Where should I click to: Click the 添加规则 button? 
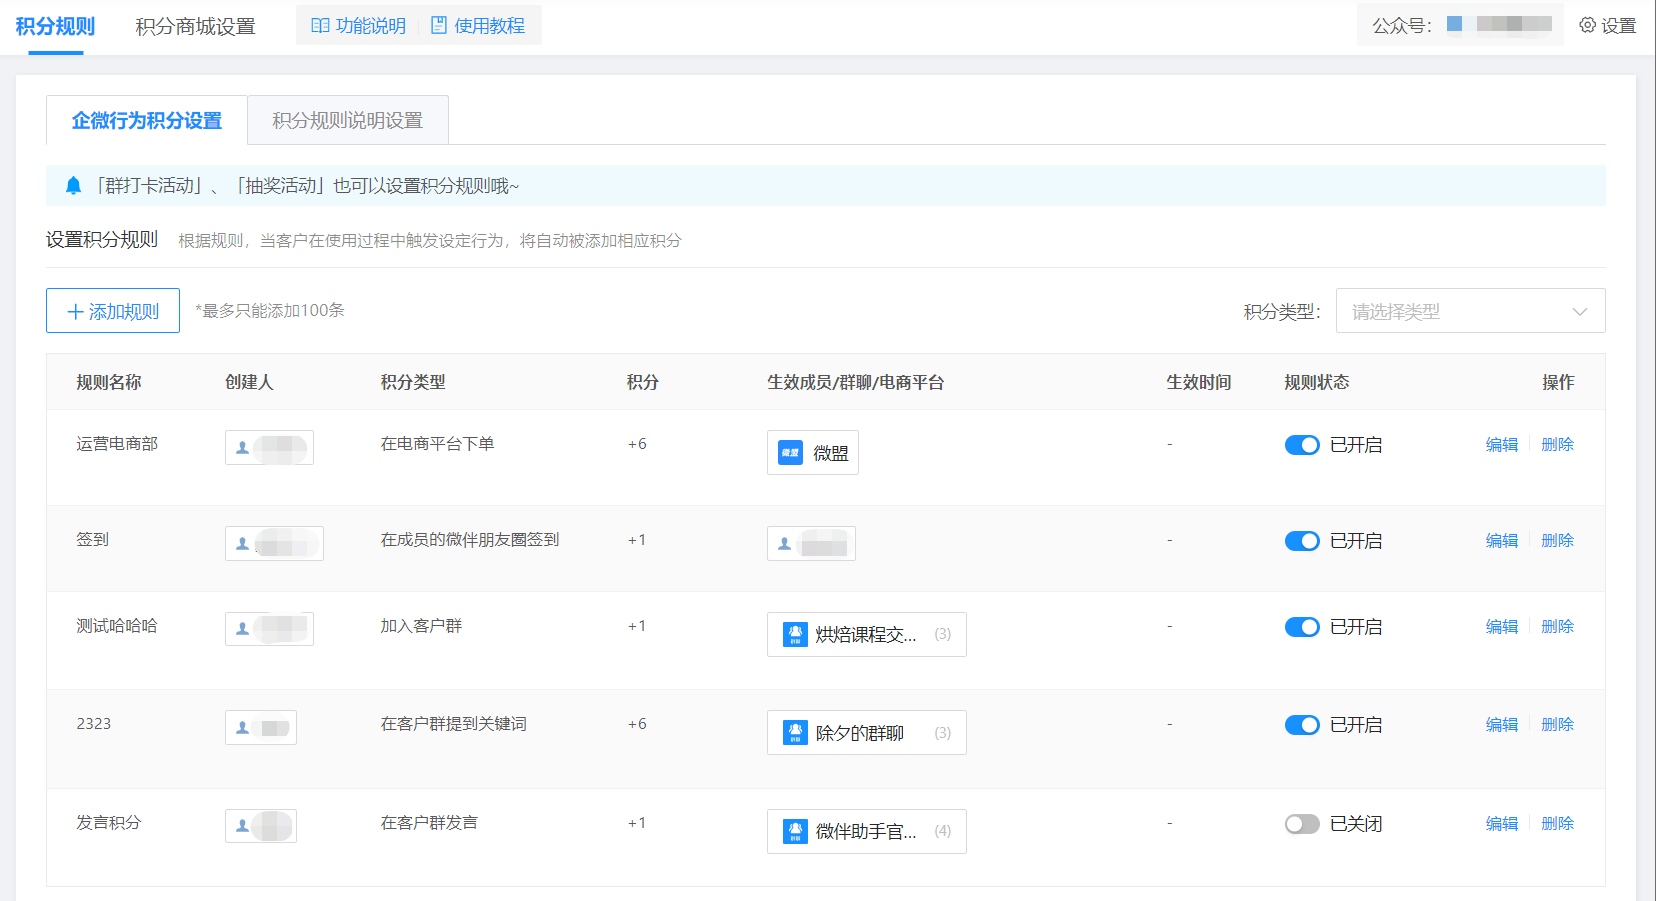pos(113,311)
